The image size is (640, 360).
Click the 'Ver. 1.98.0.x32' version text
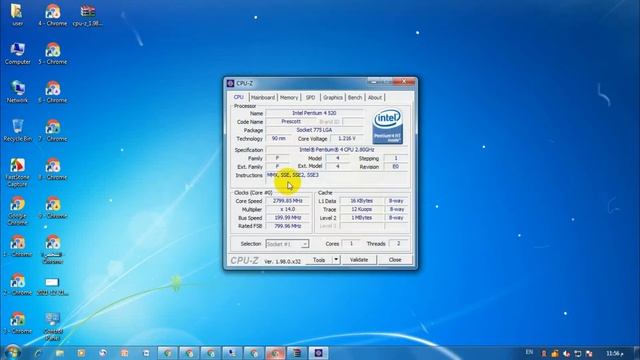pyautogui.click(x=282, y=262)
